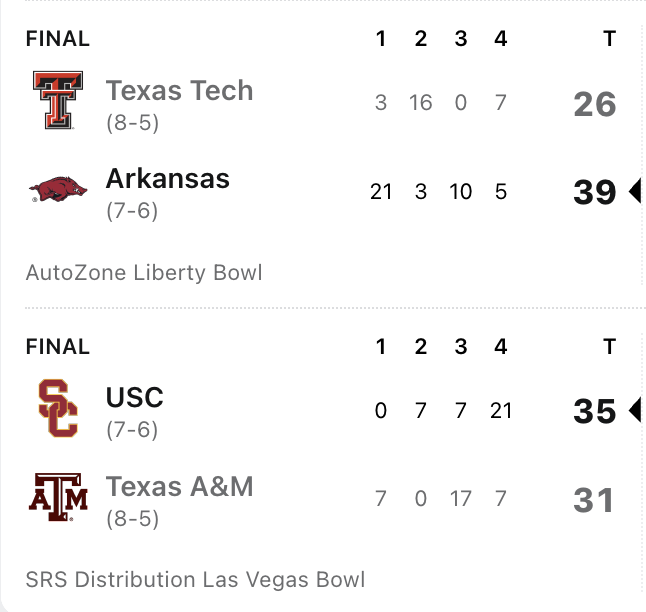This screenshot has height=612, width=646.
Task: Click the winner arrow beside USC 35
Action: (x=635, y=410)
